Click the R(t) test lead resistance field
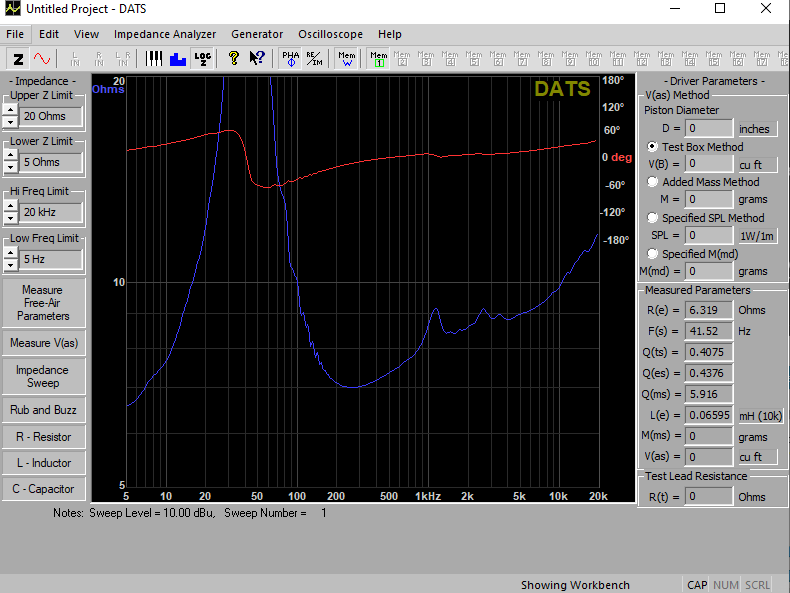Screen dimensions: 790x593 click(708, 497)
